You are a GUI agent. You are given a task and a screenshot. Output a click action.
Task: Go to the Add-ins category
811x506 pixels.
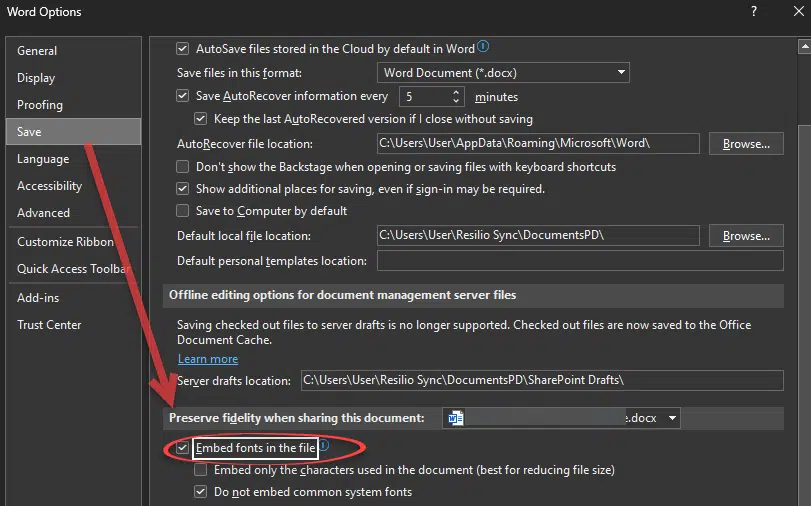pyautogui.click(x=73, y=297)
